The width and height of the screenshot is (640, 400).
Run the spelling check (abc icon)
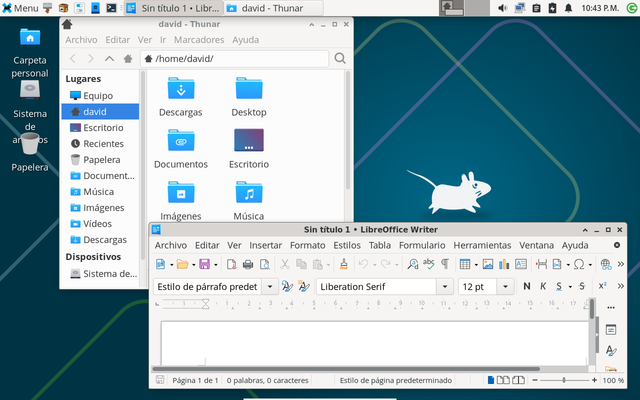coord(429,264)
